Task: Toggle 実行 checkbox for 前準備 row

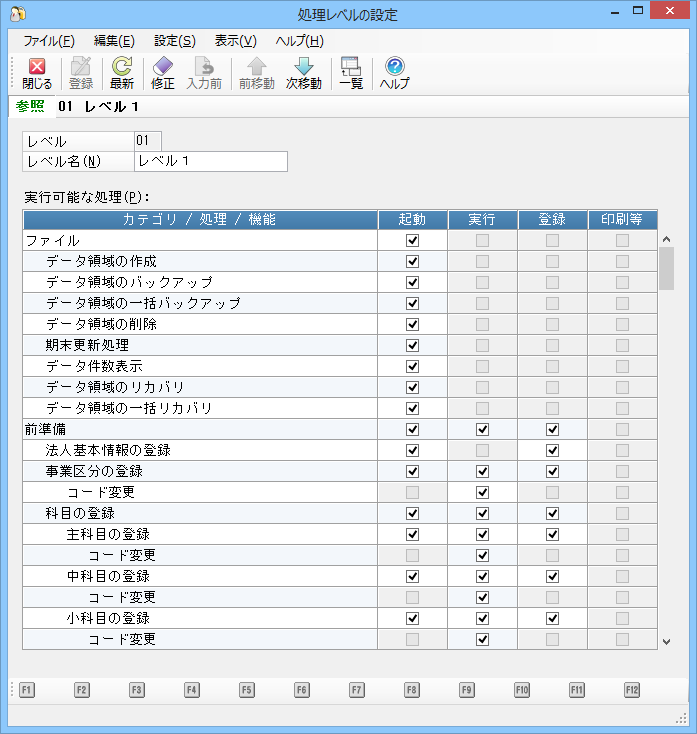Action: pos(482,429)
